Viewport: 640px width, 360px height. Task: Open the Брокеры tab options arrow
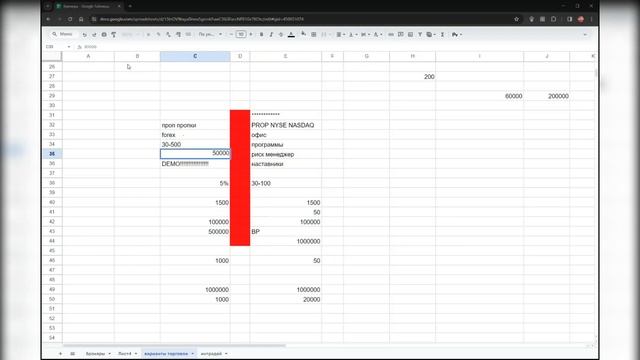pos(109,354)
